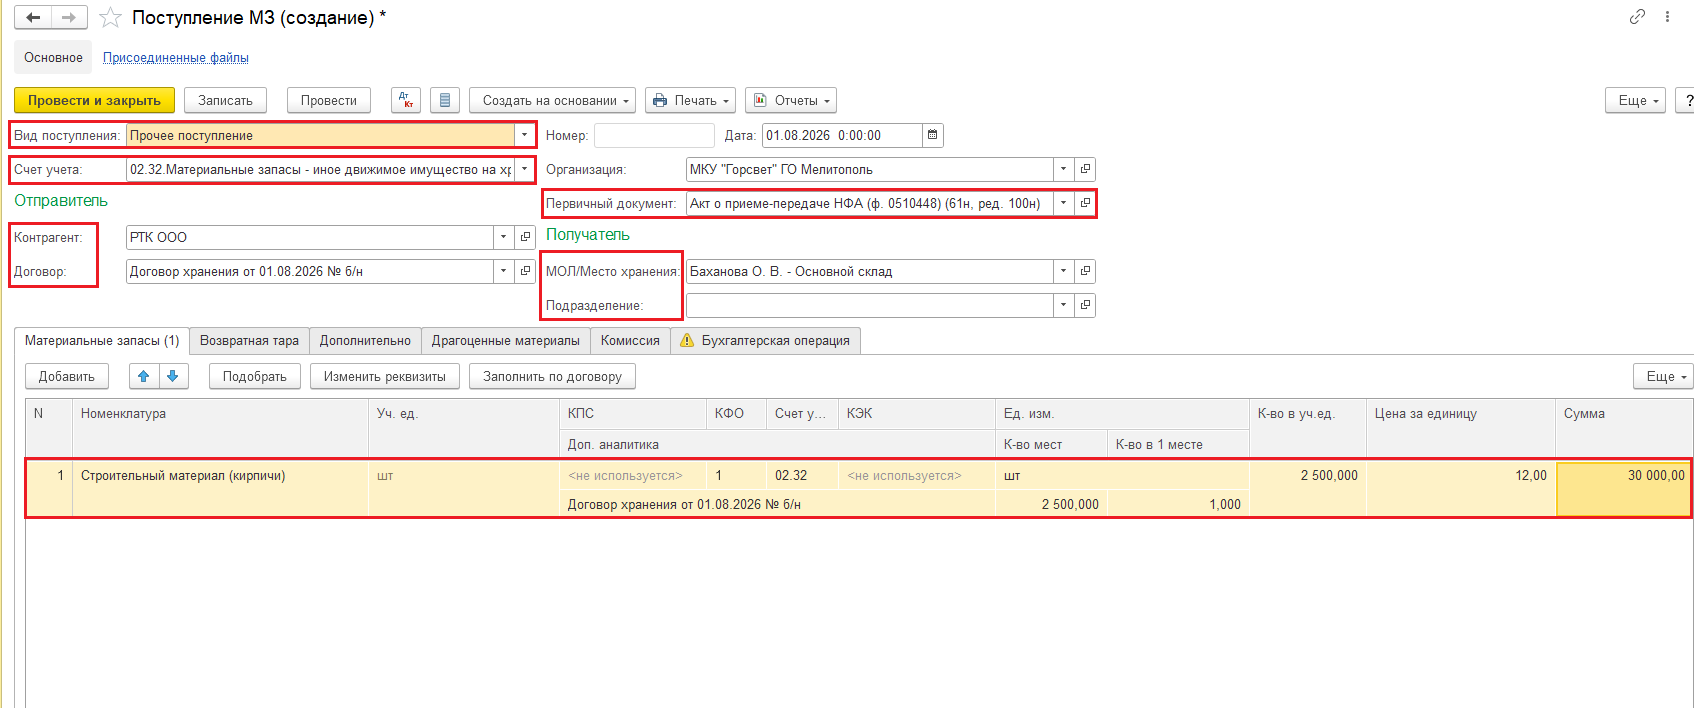Image resolution: width=1694 pixels, height=708 pixels.
Task: Open the Бухгалтерская операция tab
Action: click(x=765, y=341)
